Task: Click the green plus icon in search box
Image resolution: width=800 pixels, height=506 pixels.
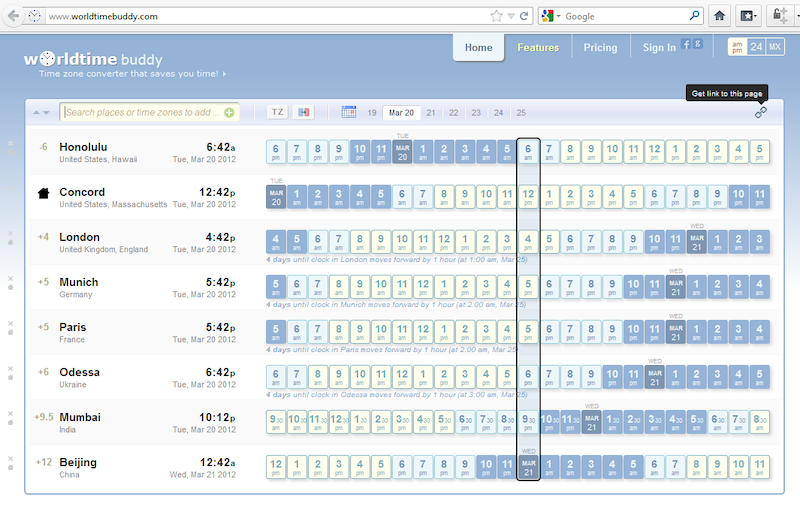Action: pos(230,113)
